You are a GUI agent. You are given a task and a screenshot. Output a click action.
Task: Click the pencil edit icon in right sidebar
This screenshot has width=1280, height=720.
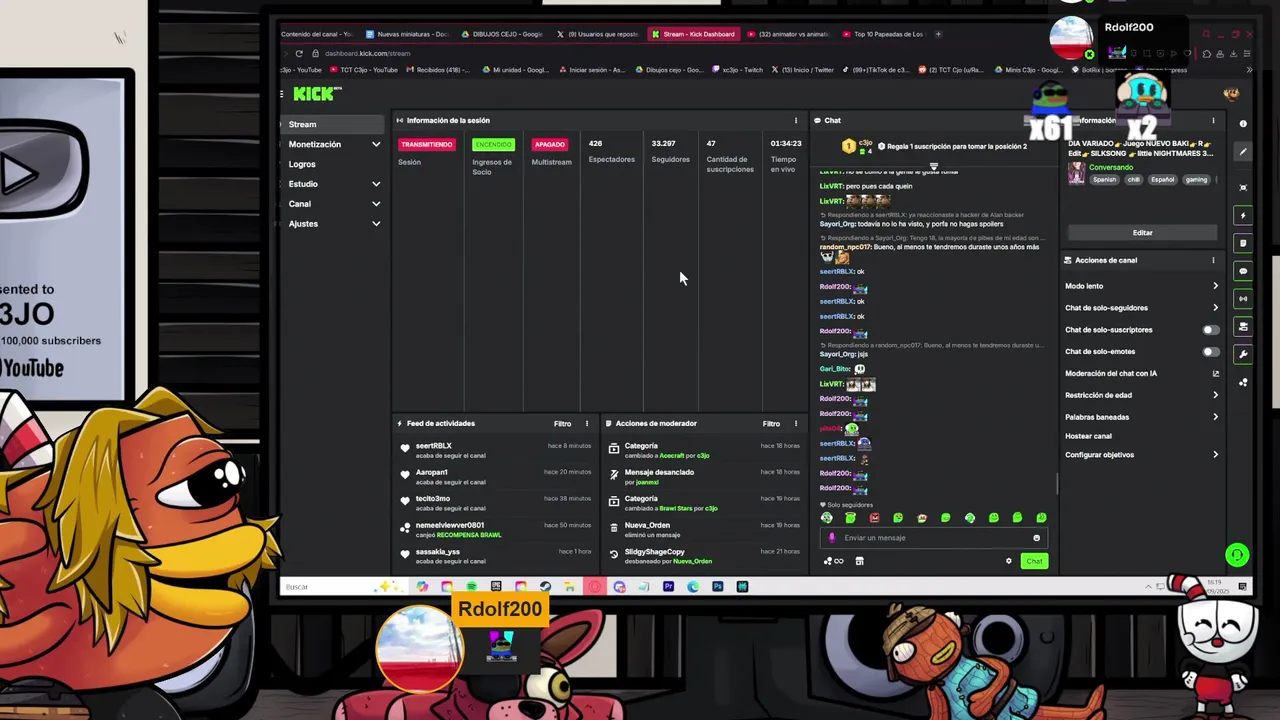pyautogui.click(x=1243, y=152)
